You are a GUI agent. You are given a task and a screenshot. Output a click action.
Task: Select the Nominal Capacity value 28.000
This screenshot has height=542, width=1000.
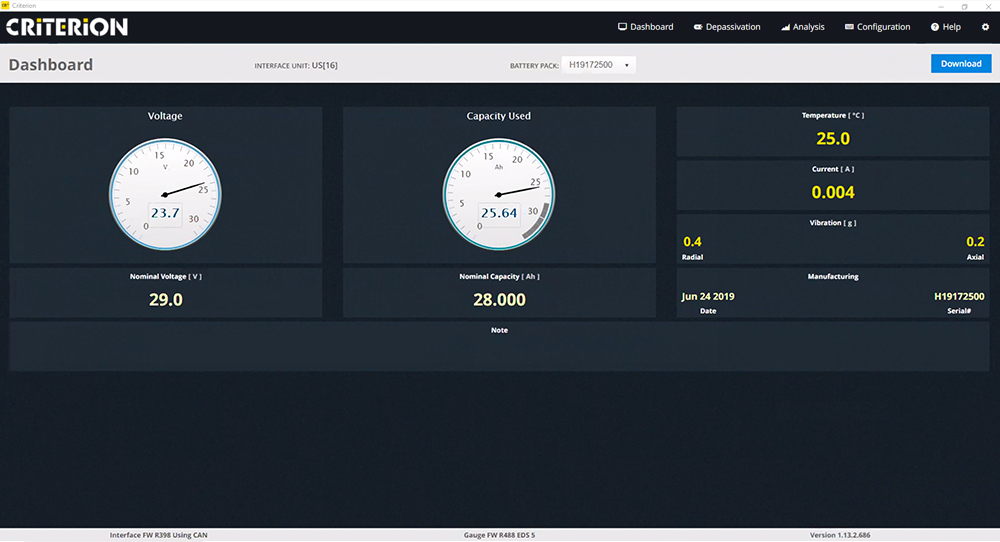499,299
